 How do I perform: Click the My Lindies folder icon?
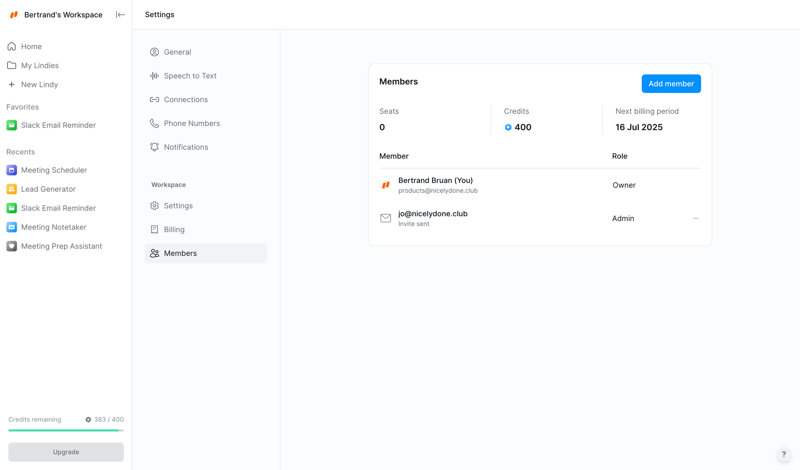(x=11, y=65)
